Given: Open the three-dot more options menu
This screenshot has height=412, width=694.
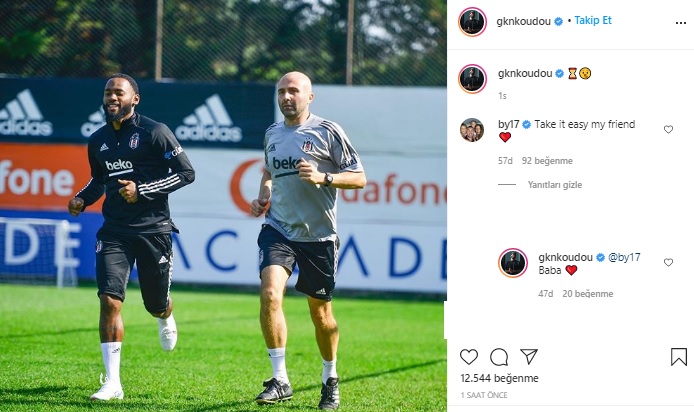Looking at the screenshot, I should 681,23.
